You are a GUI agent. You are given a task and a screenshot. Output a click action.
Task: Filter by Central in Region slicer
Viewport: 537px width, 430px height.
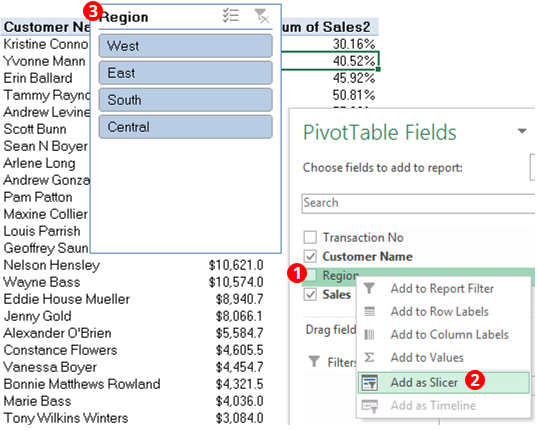(x=186, y=127)
